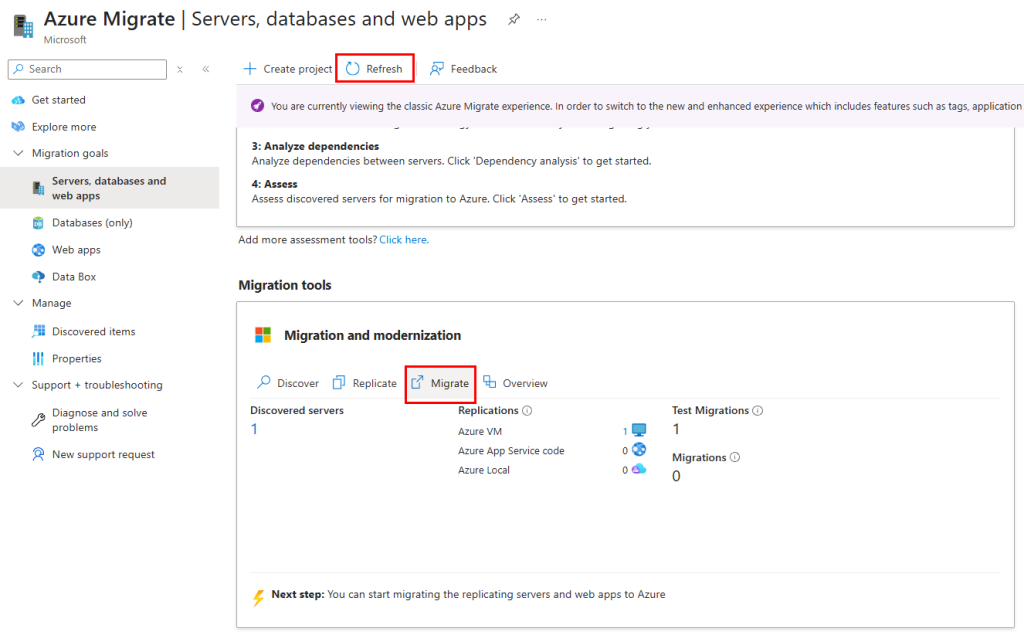This screenshot has height=635, width=1024.
Task: Open Azure VM replications count 1
Action: point(625,431)
